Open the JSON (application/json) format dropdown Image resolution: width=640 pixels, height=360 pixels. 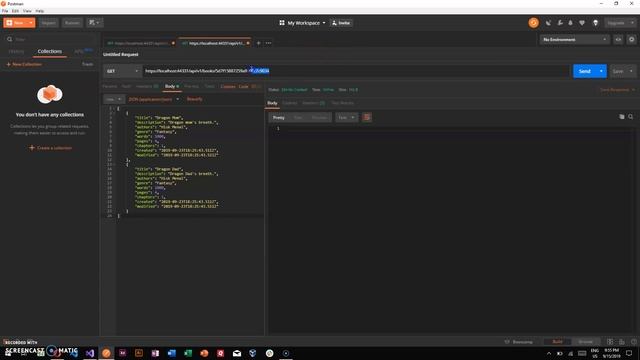[x=154, y=99]
